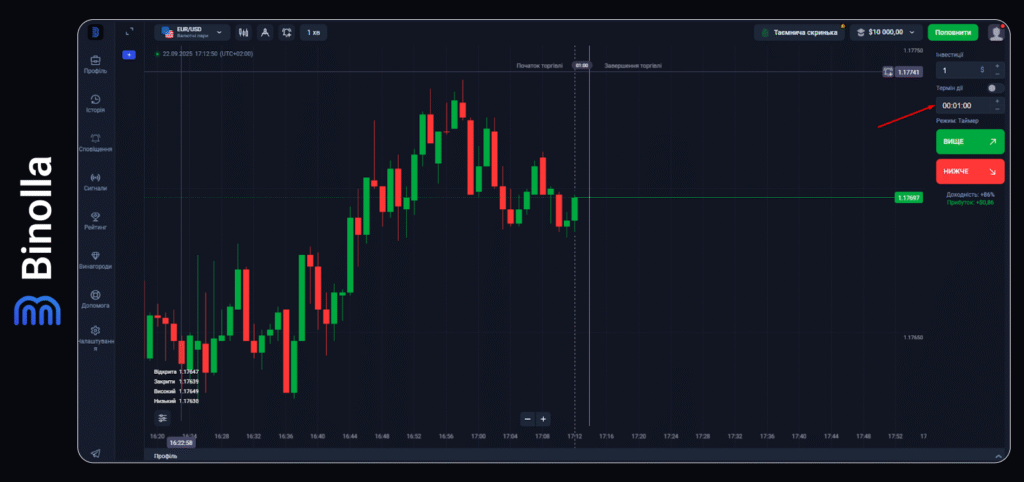Click the green Поповнити button
Image resolution: width=1024 pixels, height=482 pixels.
click(952, 32)
